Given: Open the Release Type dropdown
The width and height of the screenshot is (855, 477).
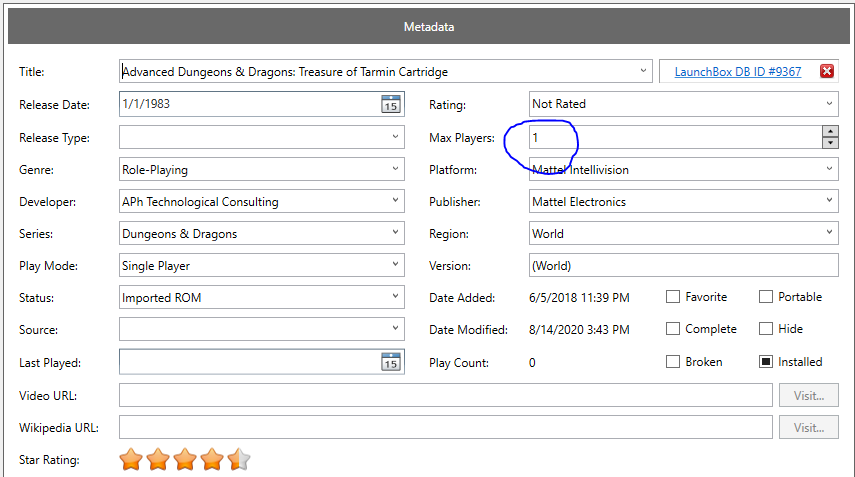Looking at the screenshot, I should pos(395,137).
